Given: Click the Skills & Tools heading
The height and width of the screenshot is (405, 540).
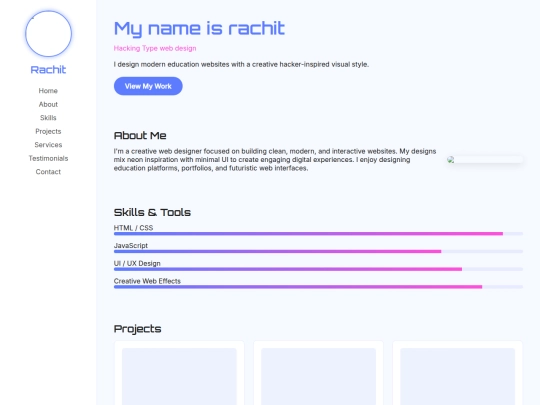Looking at the screenshot, I should point(152,212).
